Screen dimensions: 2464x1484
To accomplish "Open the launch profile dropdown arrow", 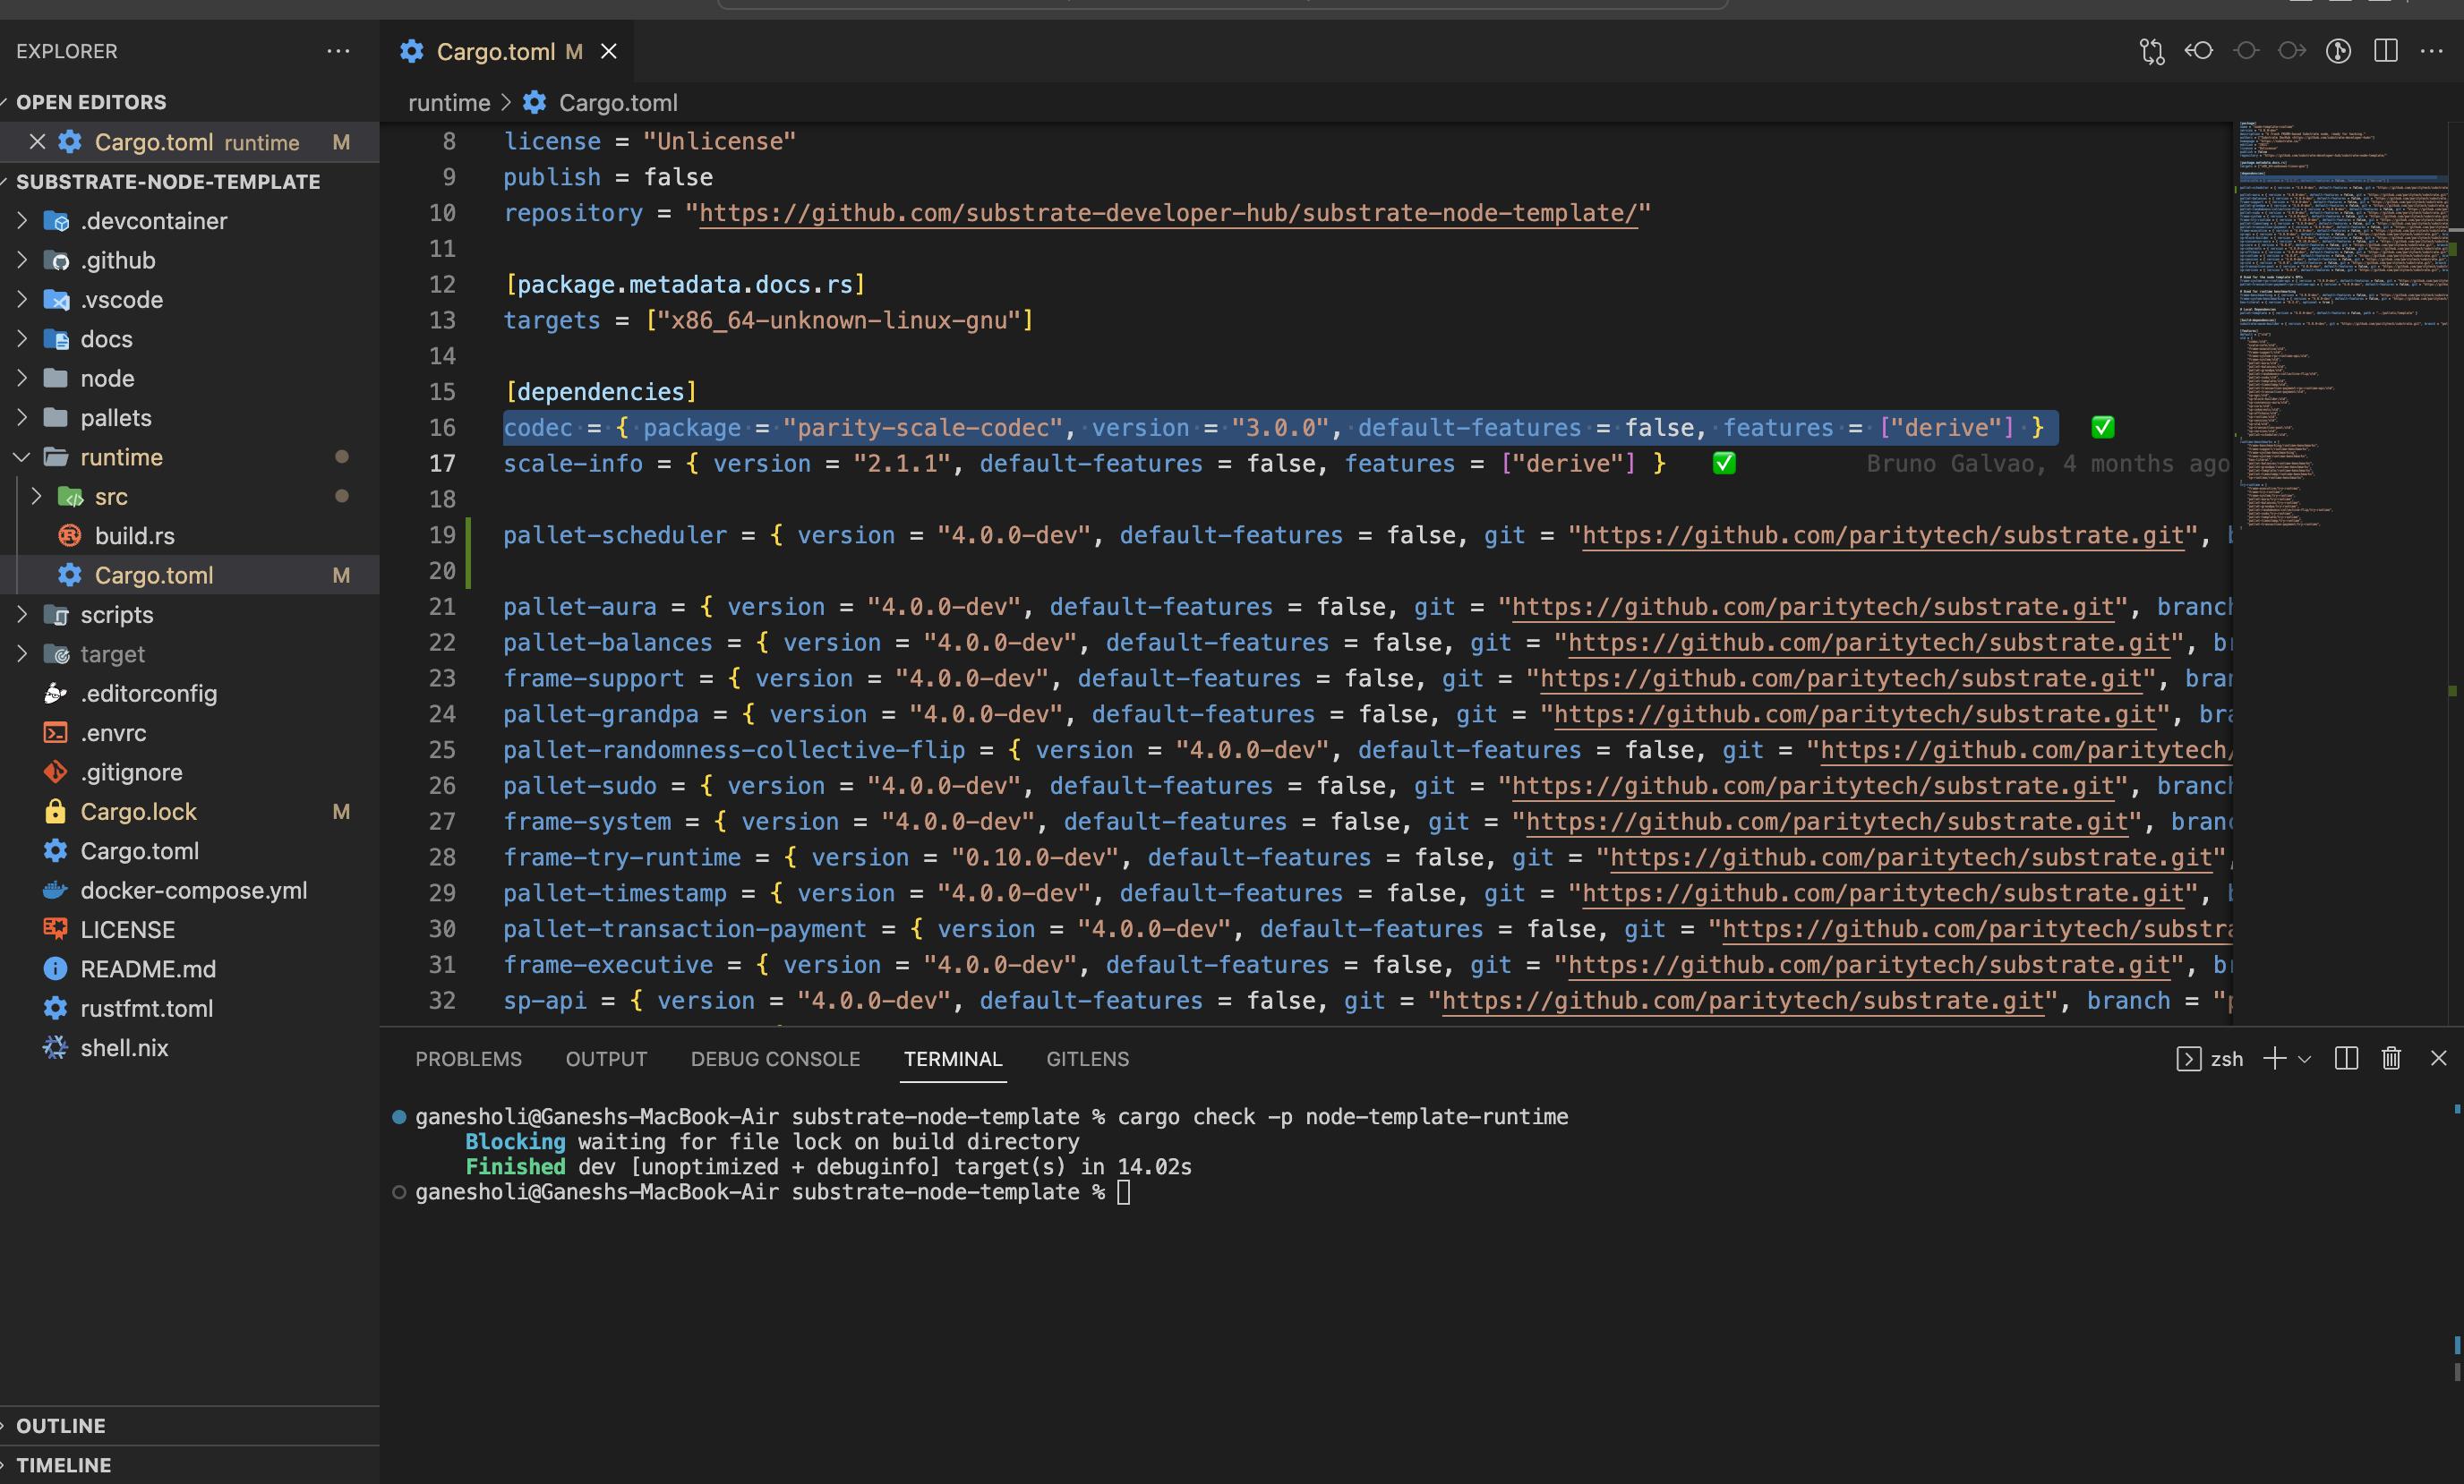I will click(x=2304, y=1059).
